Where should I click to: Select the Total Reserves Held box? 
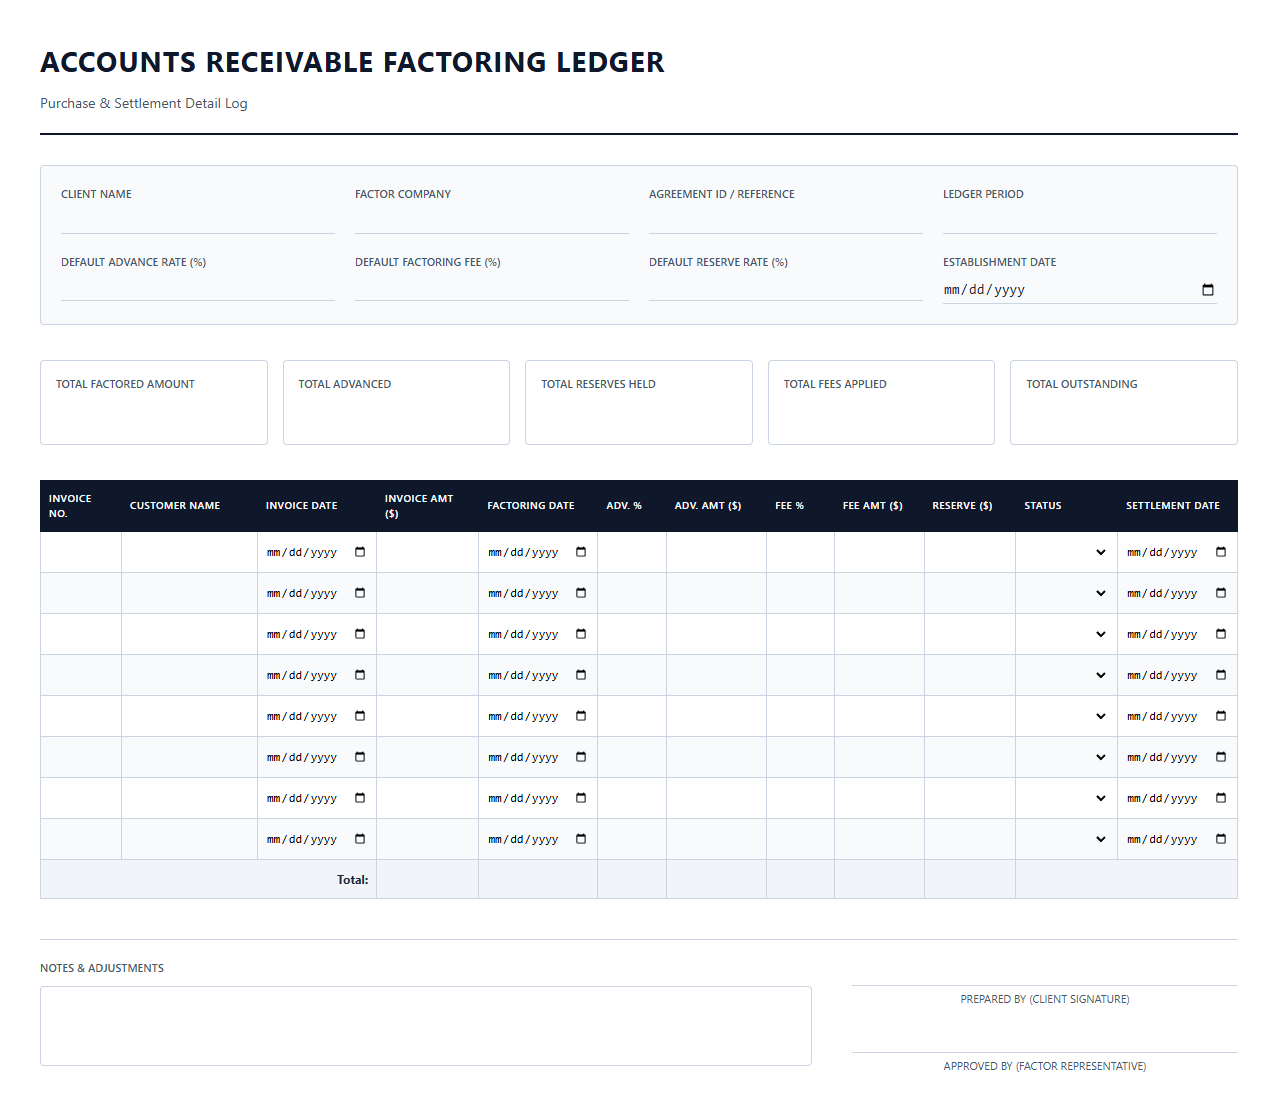(x=639, y=402)
